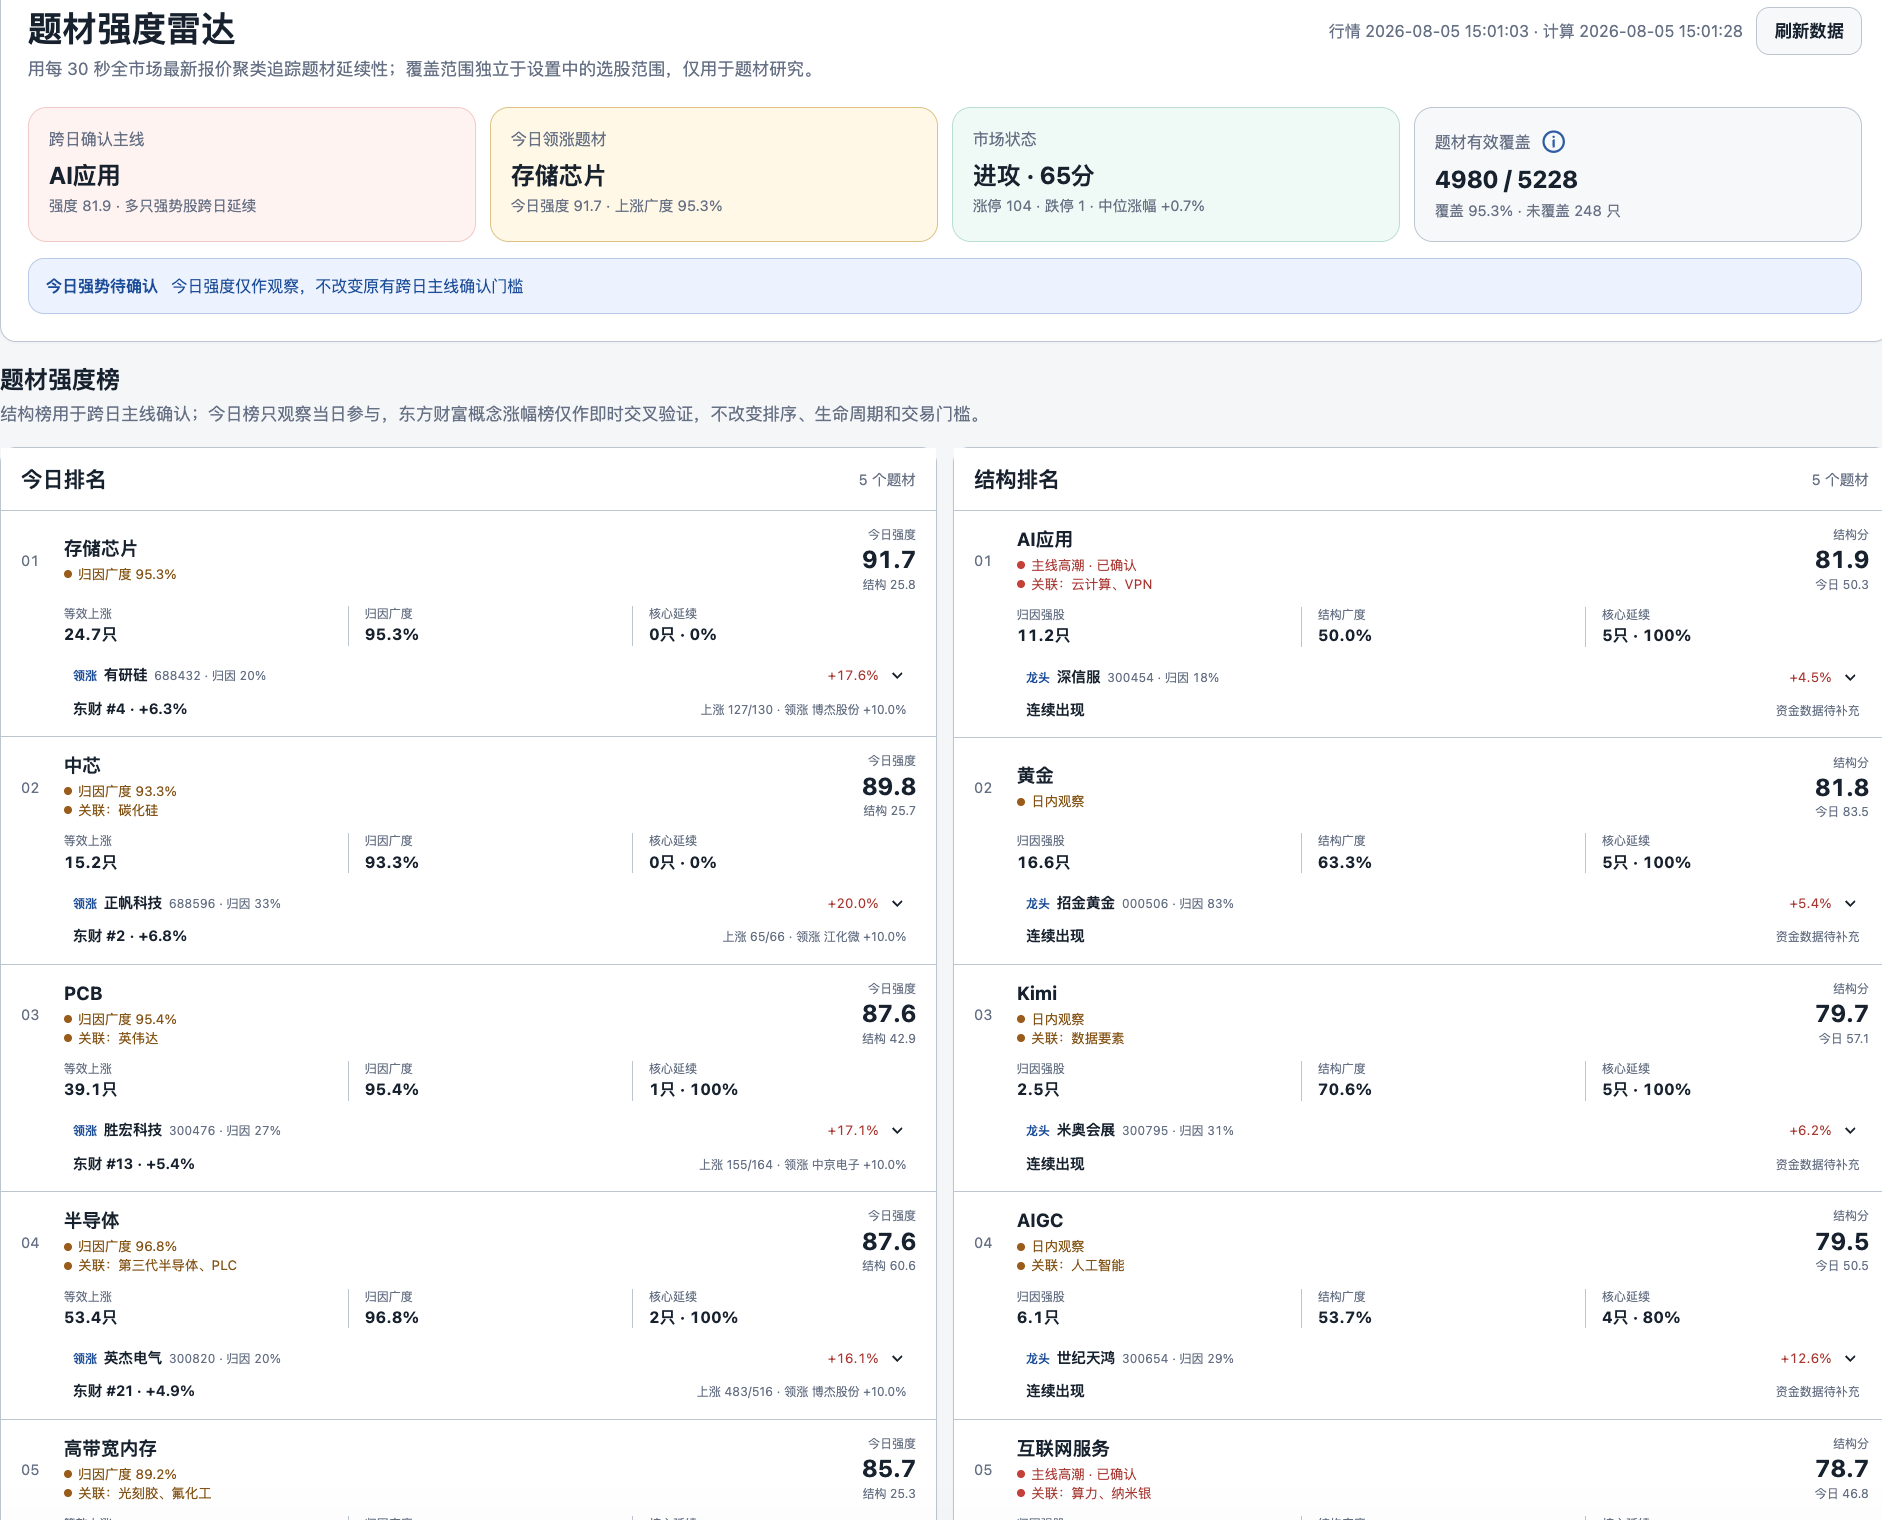This screenshot has height=1520, width=1882.
Task: Click 结构分 value 79.5
Action: coord(1842,1242)
